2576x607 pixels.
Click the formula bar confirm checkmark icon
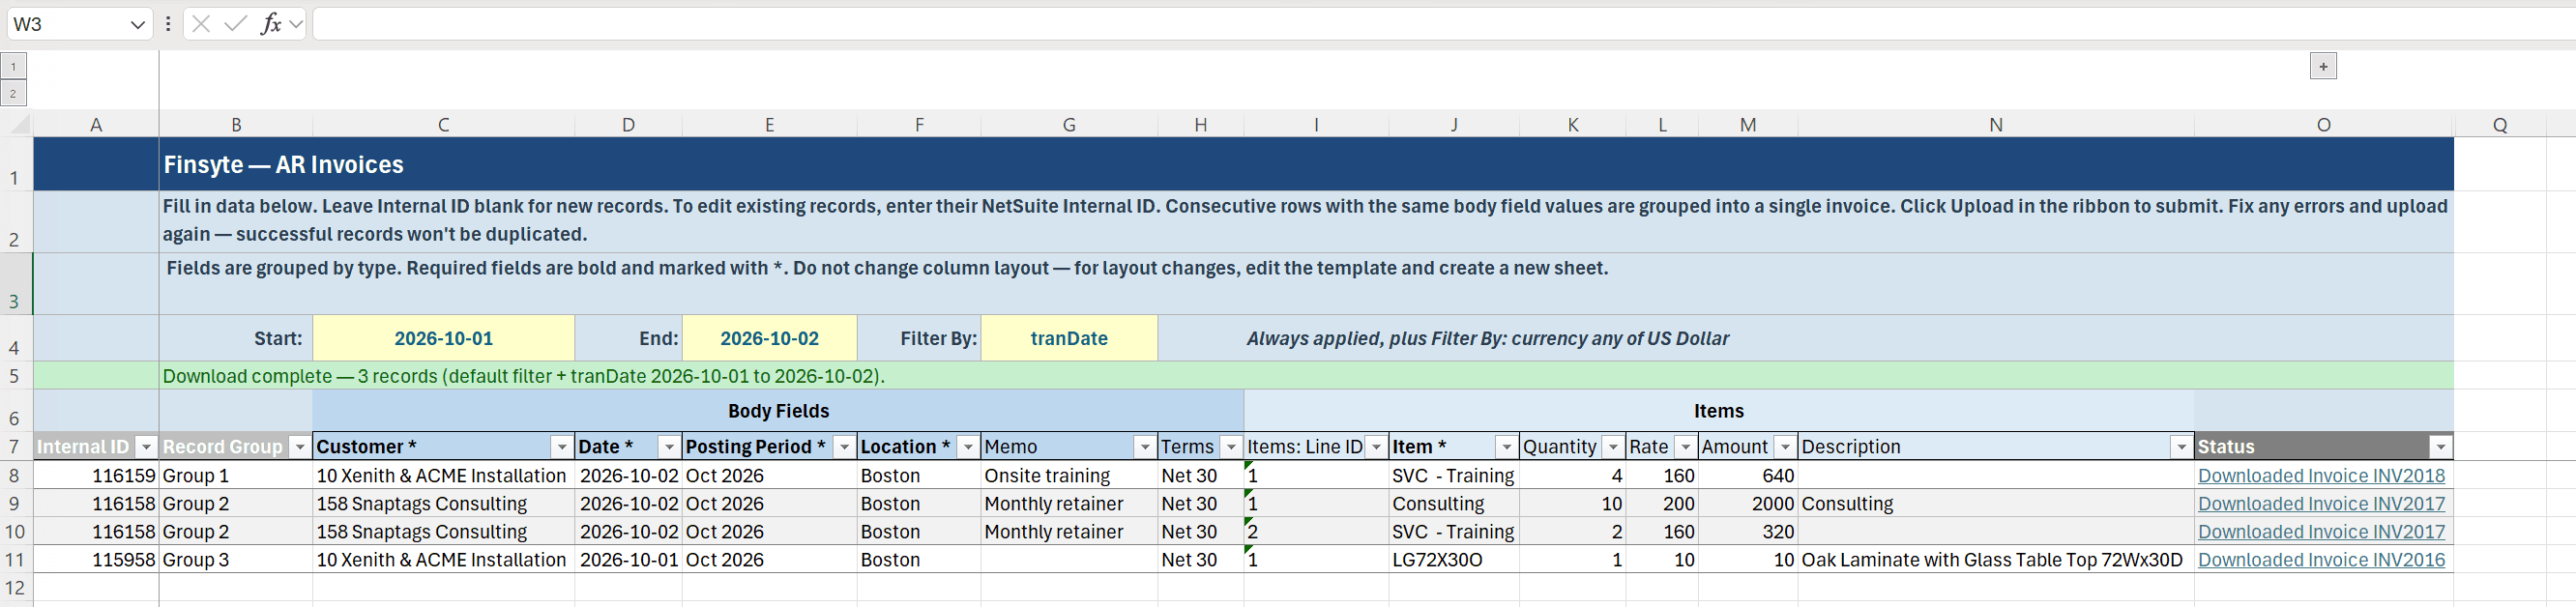coord(235,24)
